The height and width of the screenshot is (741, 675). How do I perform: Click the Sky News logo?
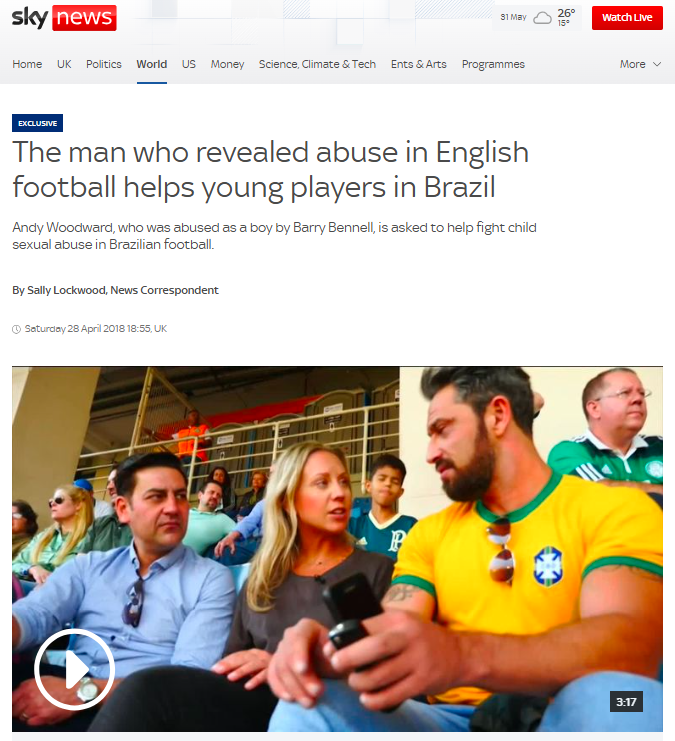click(64, 18)
